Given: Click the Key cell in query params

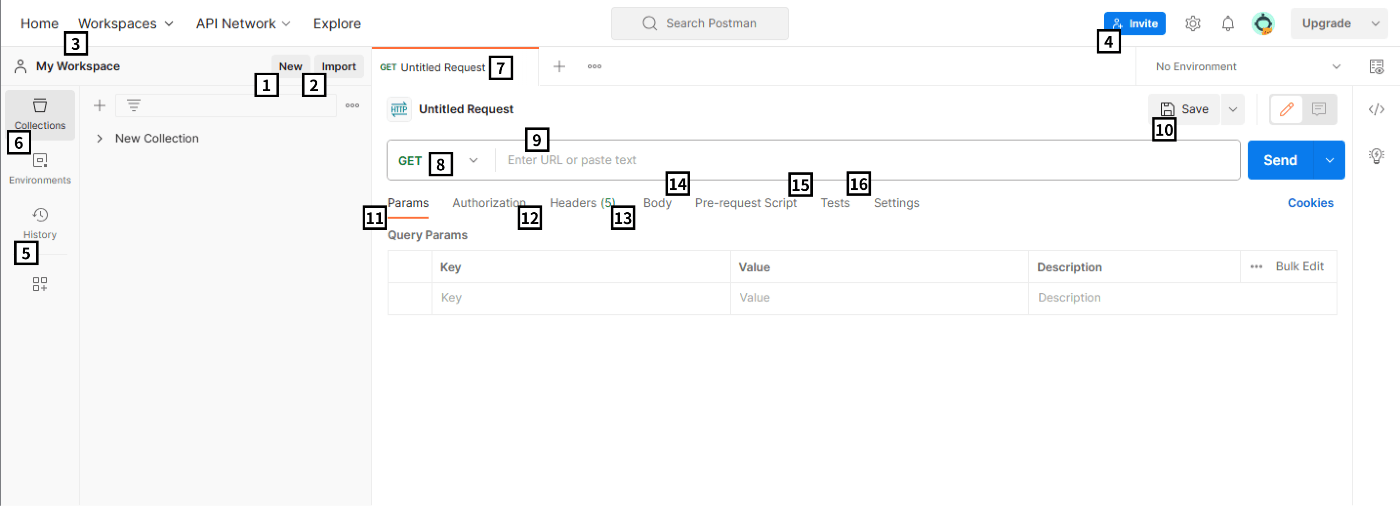Looking at the screenshot, I should click(x=581, y=298).
